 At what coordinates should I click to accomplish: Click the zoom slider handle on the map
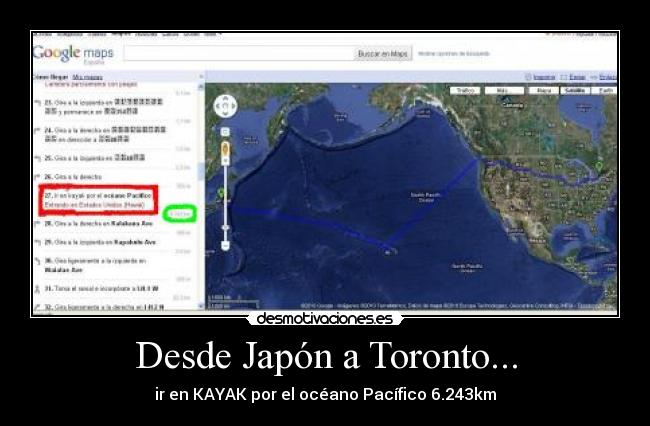[225, 228]
